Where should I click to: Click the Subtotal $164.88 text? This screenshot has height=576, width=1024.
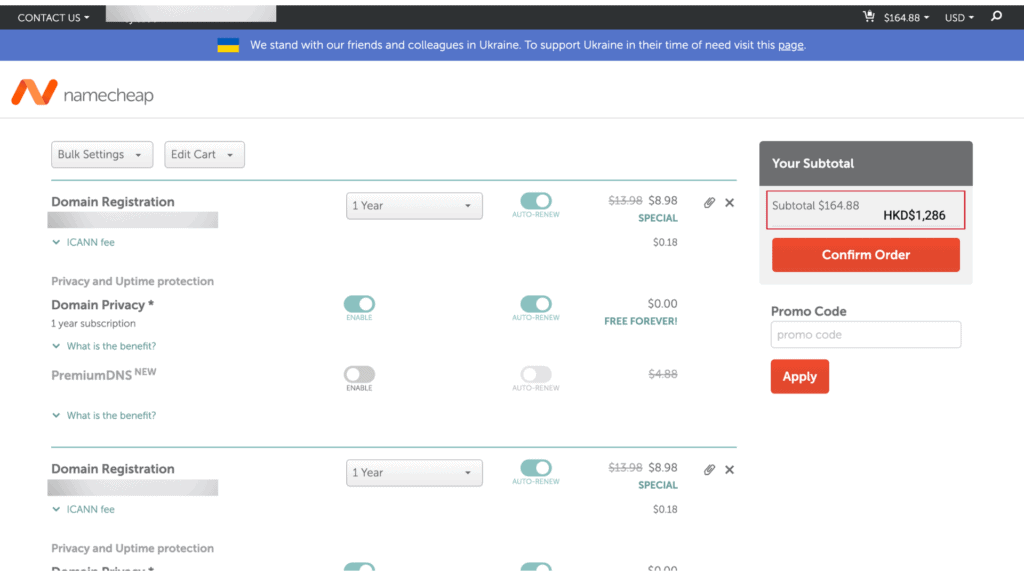click(x=815, y=205)
